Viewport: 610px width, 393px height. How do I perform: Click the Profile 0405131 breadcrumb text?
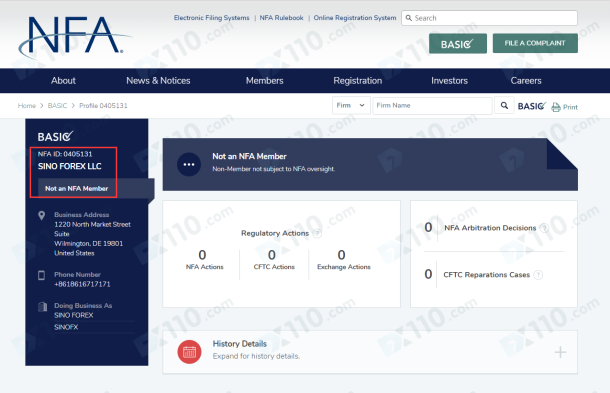(103, 106)
